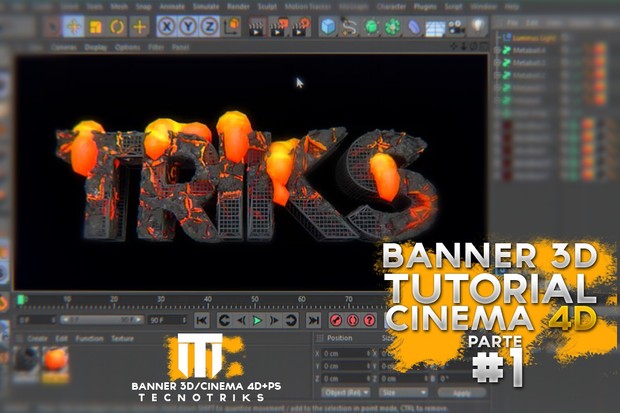Click the yellow plus recent-tool icon

point(139,27)
